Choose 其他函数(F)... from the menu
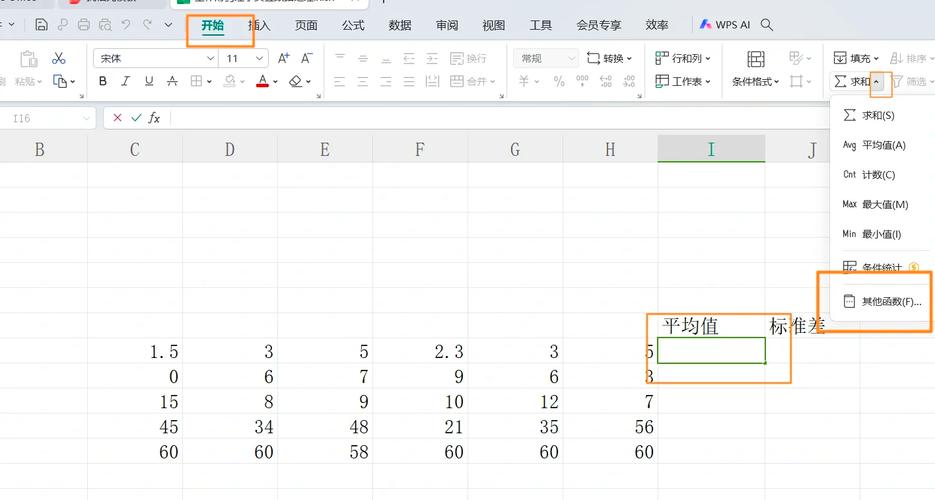This screenshot has height=500, width=935. coord(883,302)
